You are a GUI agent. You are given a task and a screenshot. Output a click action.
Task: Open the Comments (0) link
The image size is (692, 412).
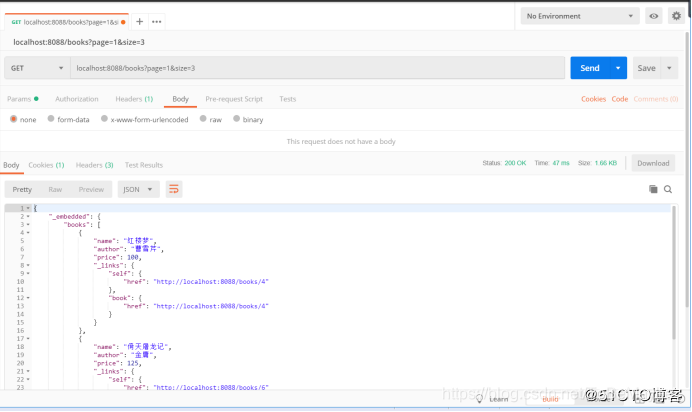(x=656, y=99)
